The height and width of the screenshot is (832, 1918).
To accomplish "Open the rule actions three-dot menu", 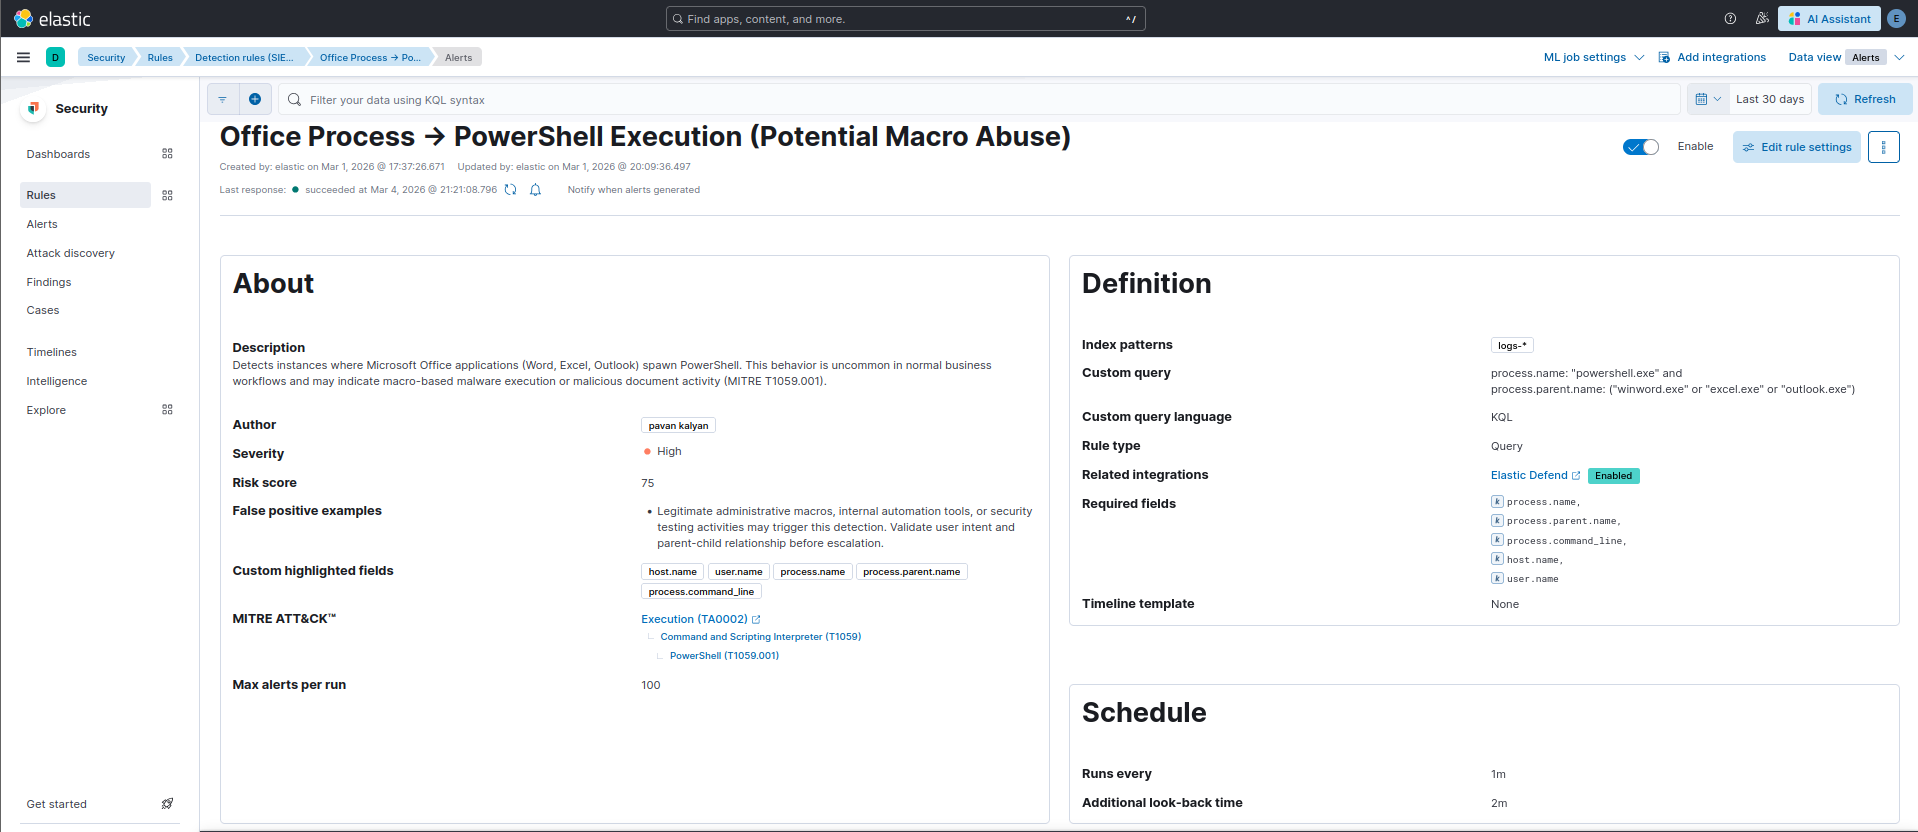I will coord(1883,147).
